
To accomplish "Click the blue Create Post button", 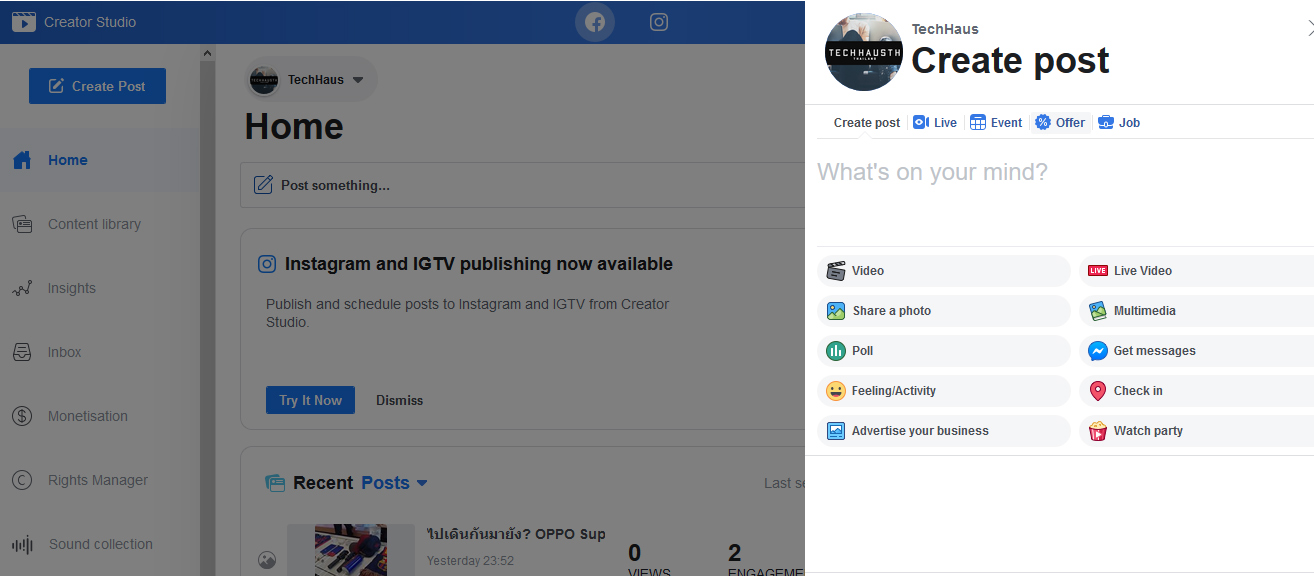I will 97,86.
